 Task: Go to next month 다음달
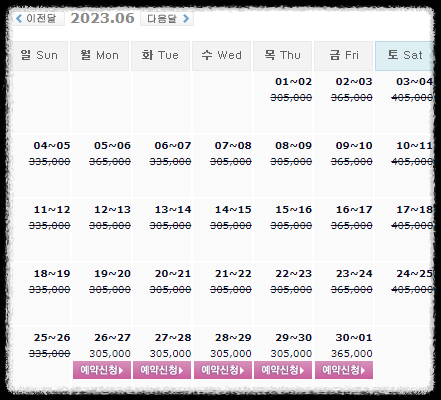coord(167,18)
